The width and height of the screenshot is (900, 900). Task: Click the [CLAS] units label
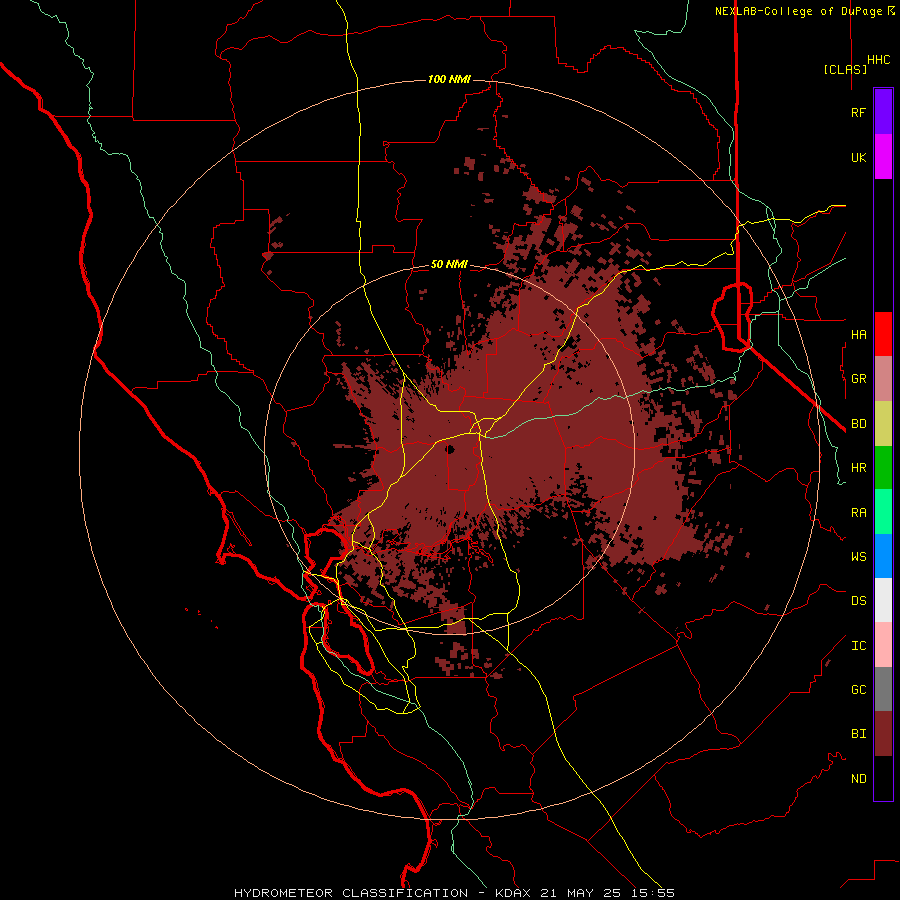point(844,69)
